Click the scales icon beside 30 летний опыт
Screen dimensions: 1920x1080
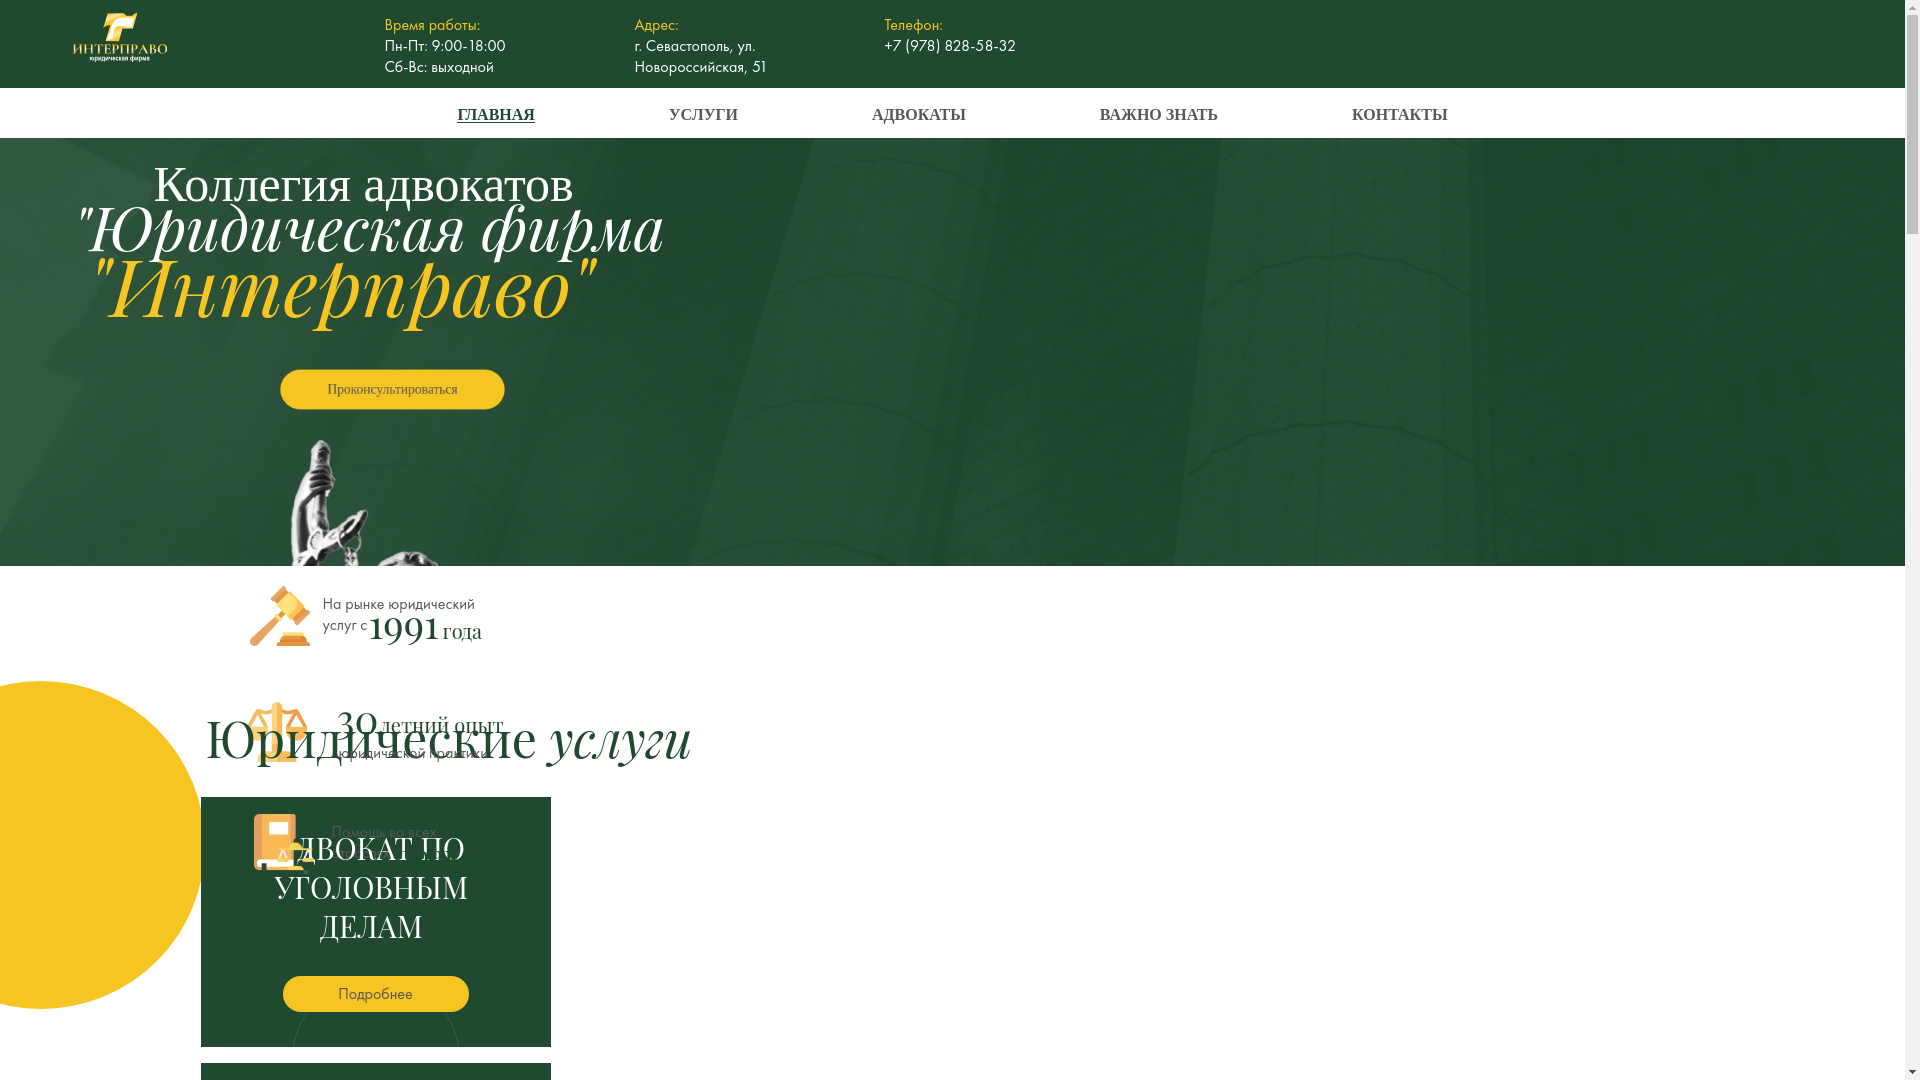(277, 732)
